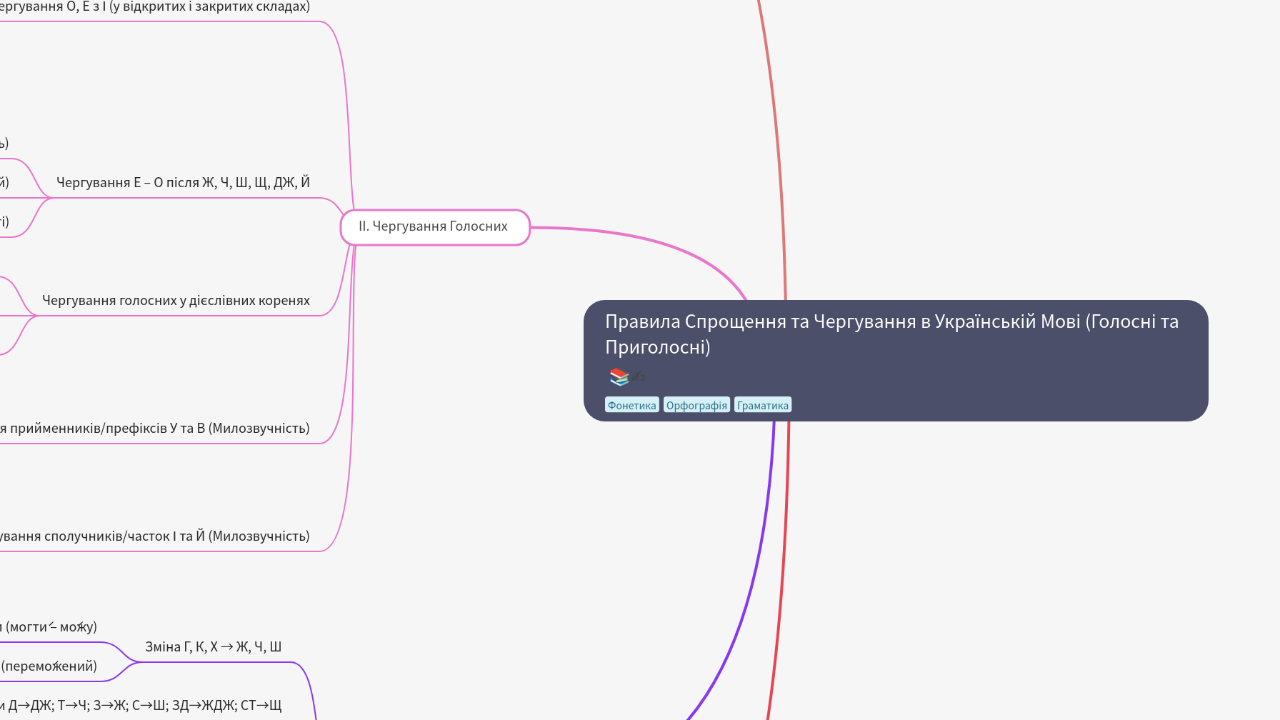Select the Чергування О, Е з І node
This screenshot has width=1280, height=720.
tap(155, 7)
